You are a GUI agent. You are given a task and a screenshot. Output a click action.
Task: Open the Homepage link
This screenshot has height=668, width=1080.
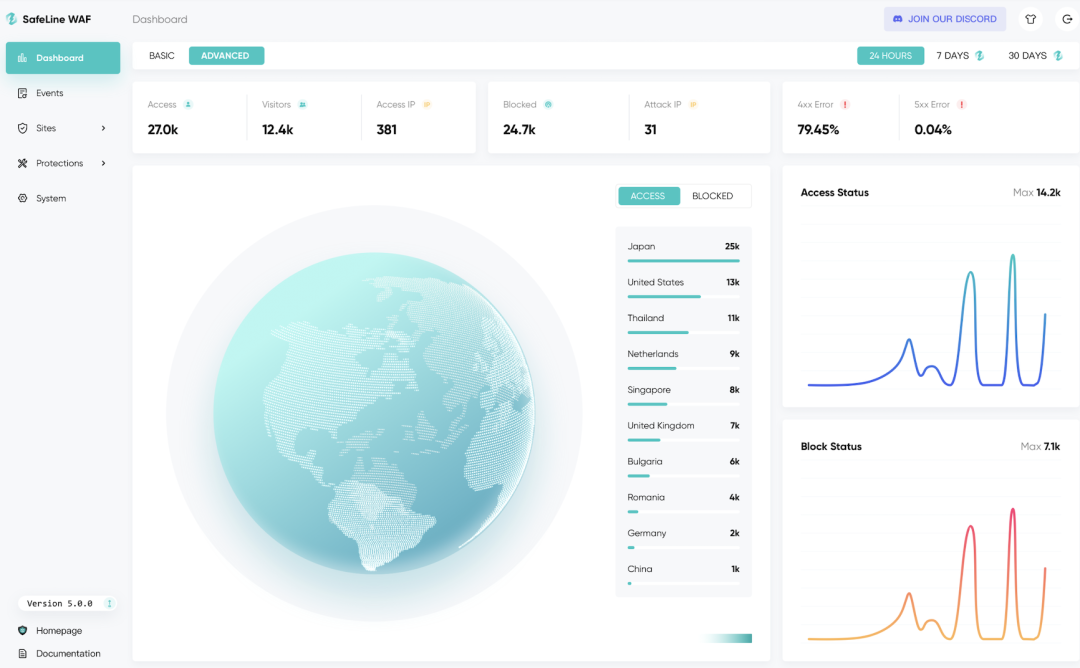point(59,631)
